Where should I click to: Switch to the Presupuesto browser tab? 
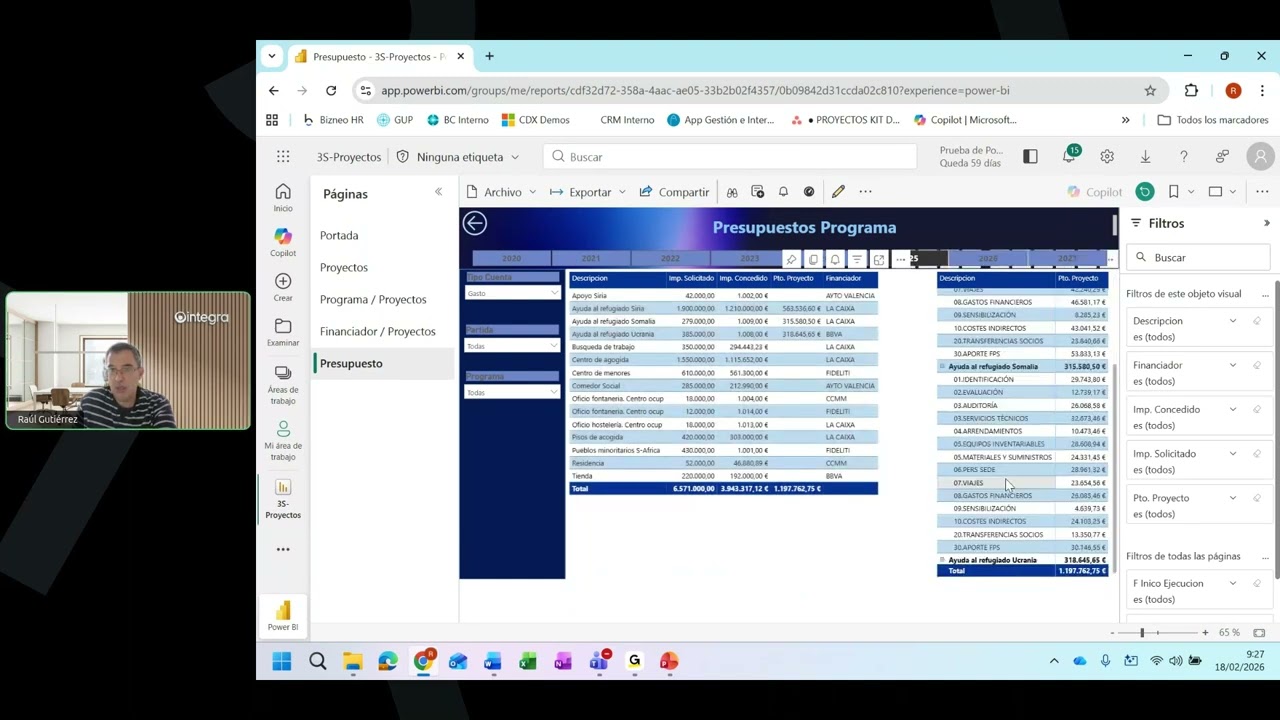(x=380, y=57)
